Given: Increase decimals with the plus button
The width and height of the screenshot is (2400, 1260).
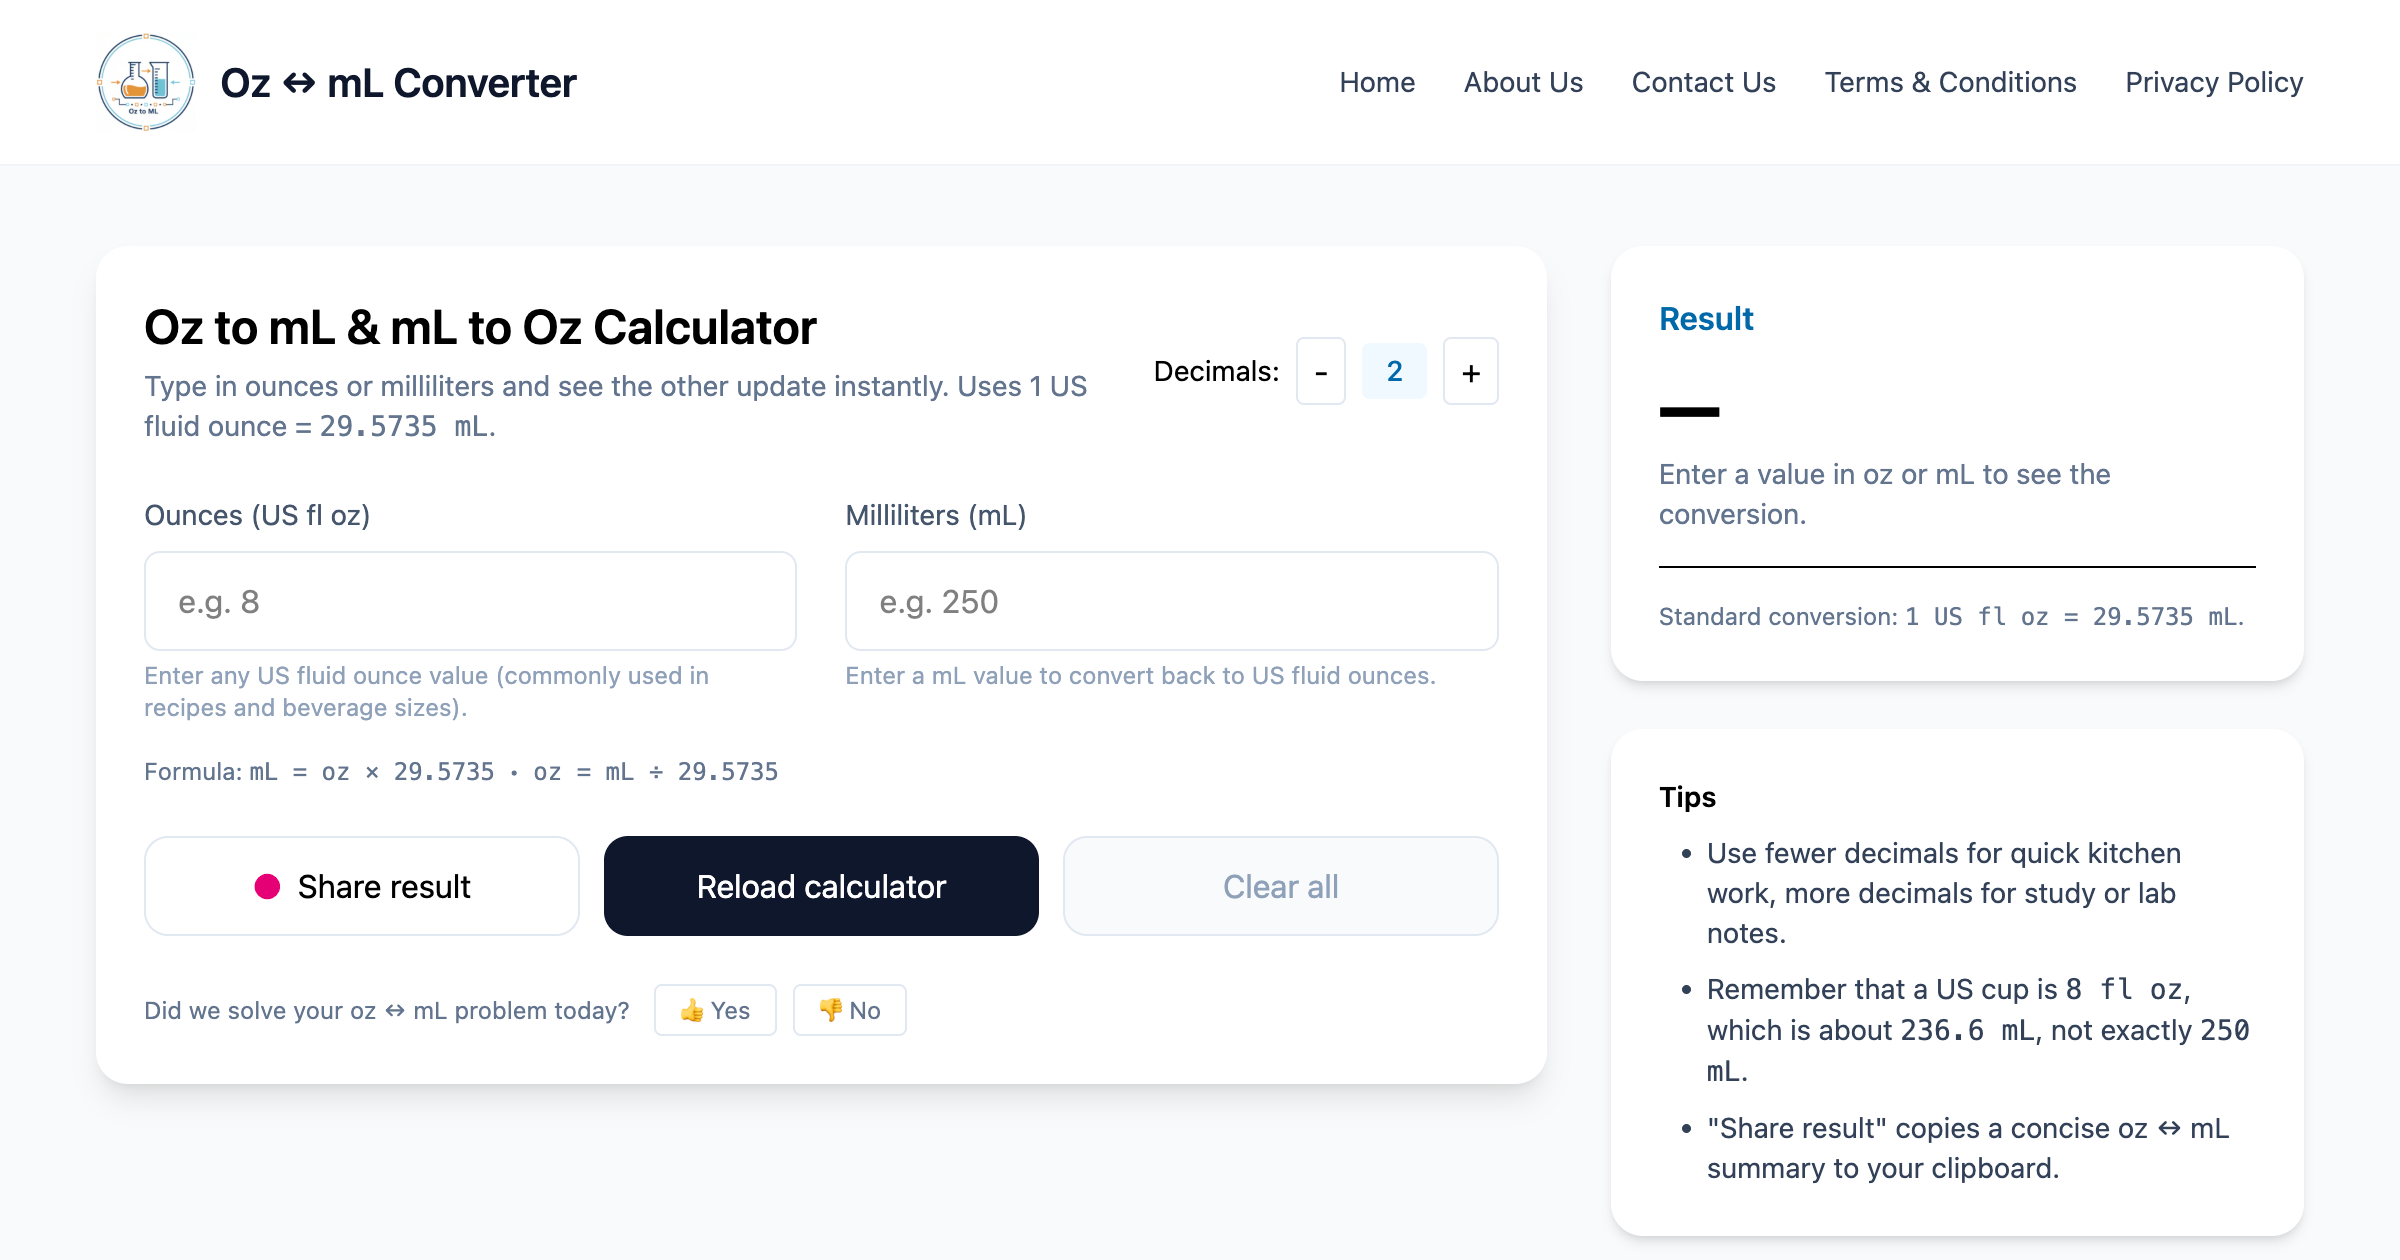Looking at the screenshot, I should 1470,372.
